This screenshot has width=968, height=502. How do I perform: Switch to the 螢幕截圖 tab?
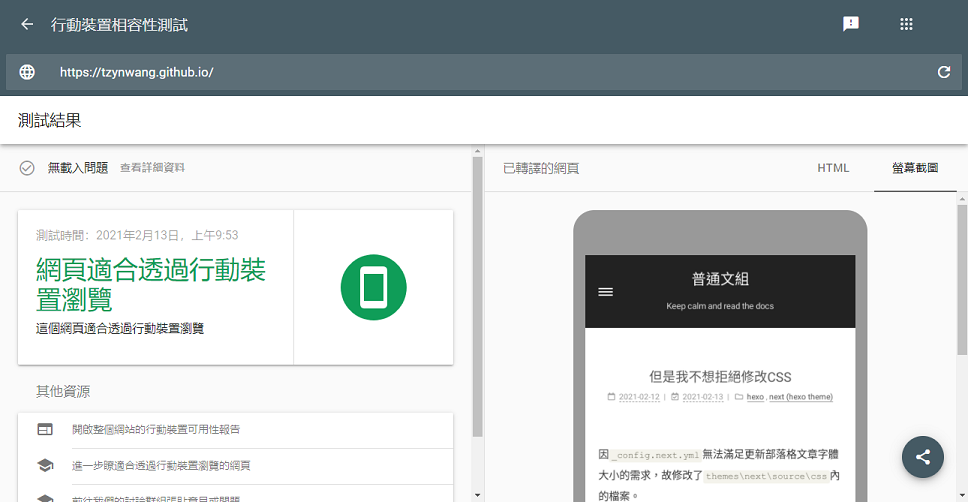coord(915,168)
